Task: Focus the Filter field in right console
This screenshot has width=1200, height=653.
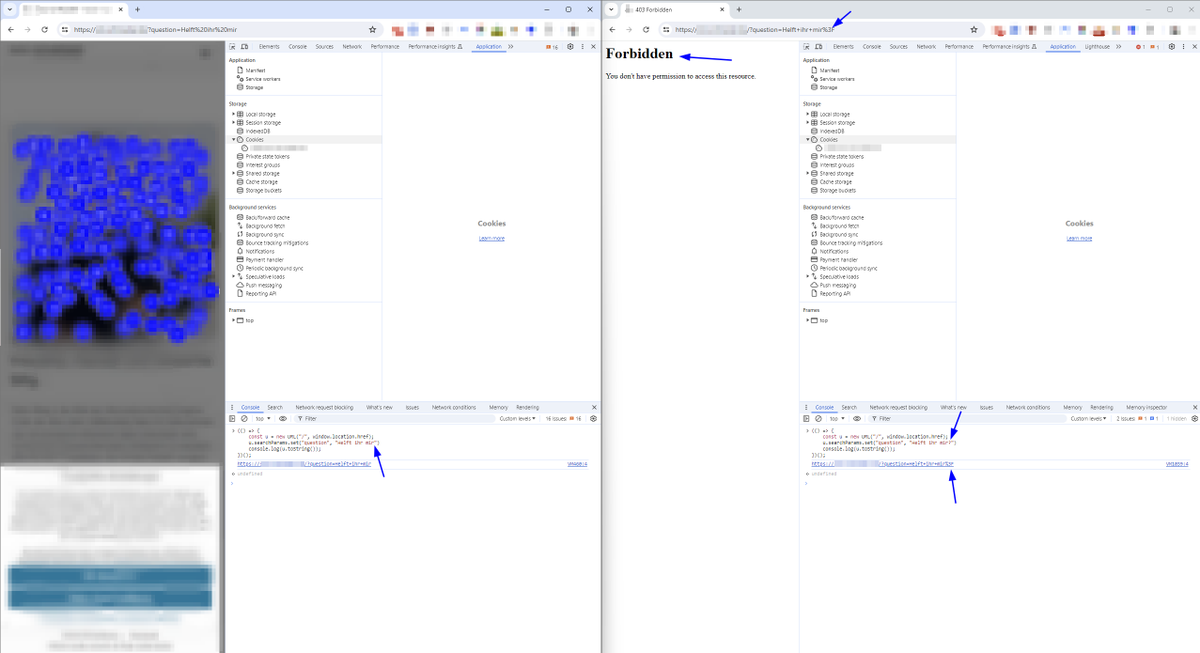Action: tap(967, 419)
